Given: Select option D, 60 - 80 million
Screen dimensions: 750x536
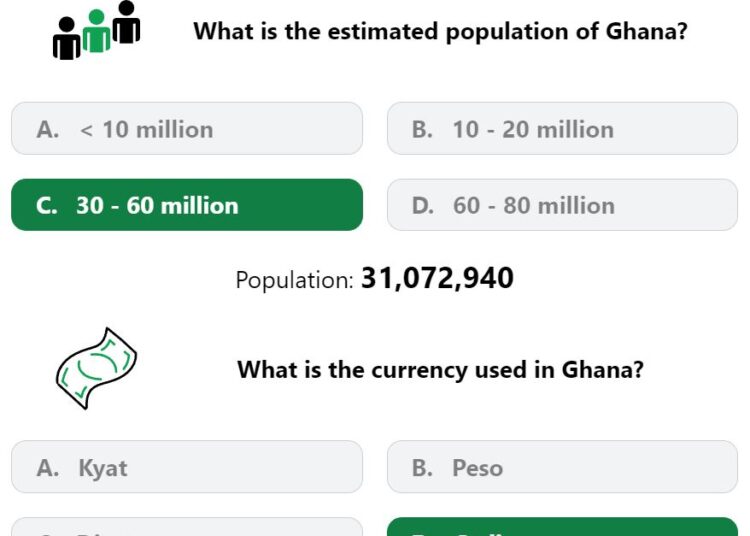Looking at the screenshot, I should pos(562,205).
